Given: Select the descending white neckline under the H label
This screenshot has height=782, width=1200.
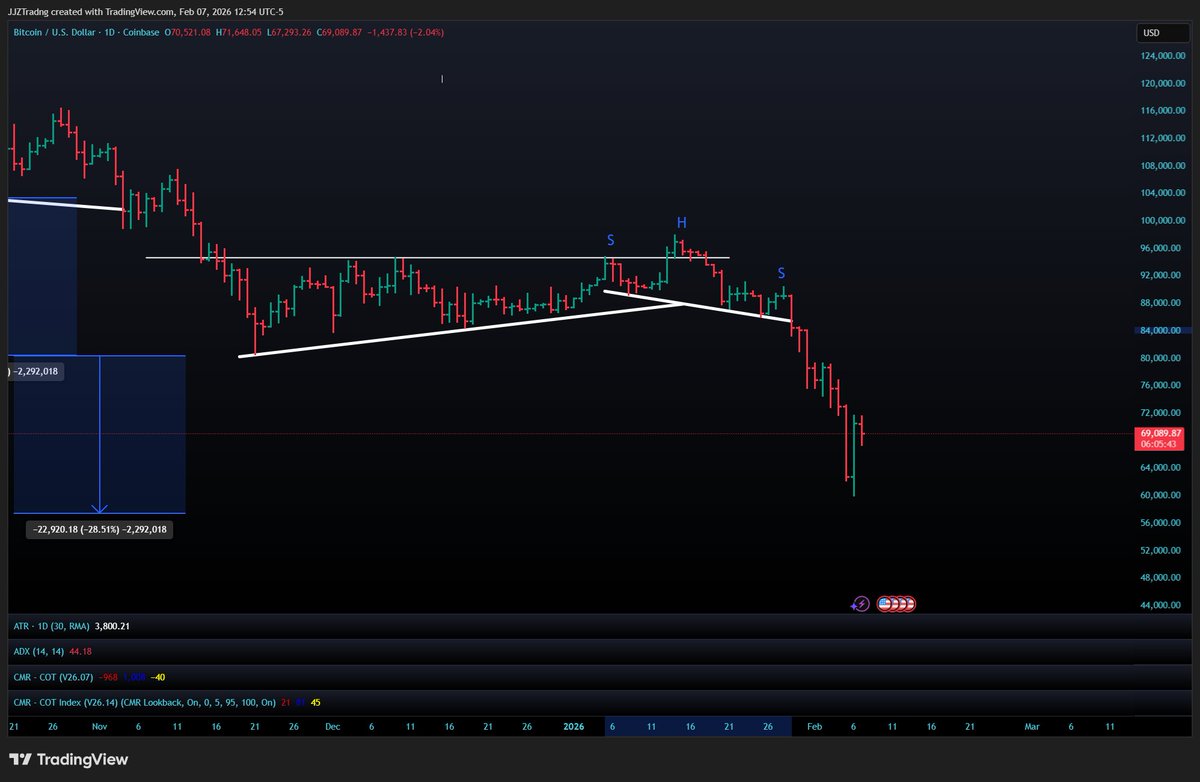Looking at the screenshot, I should tap(698, 306).
